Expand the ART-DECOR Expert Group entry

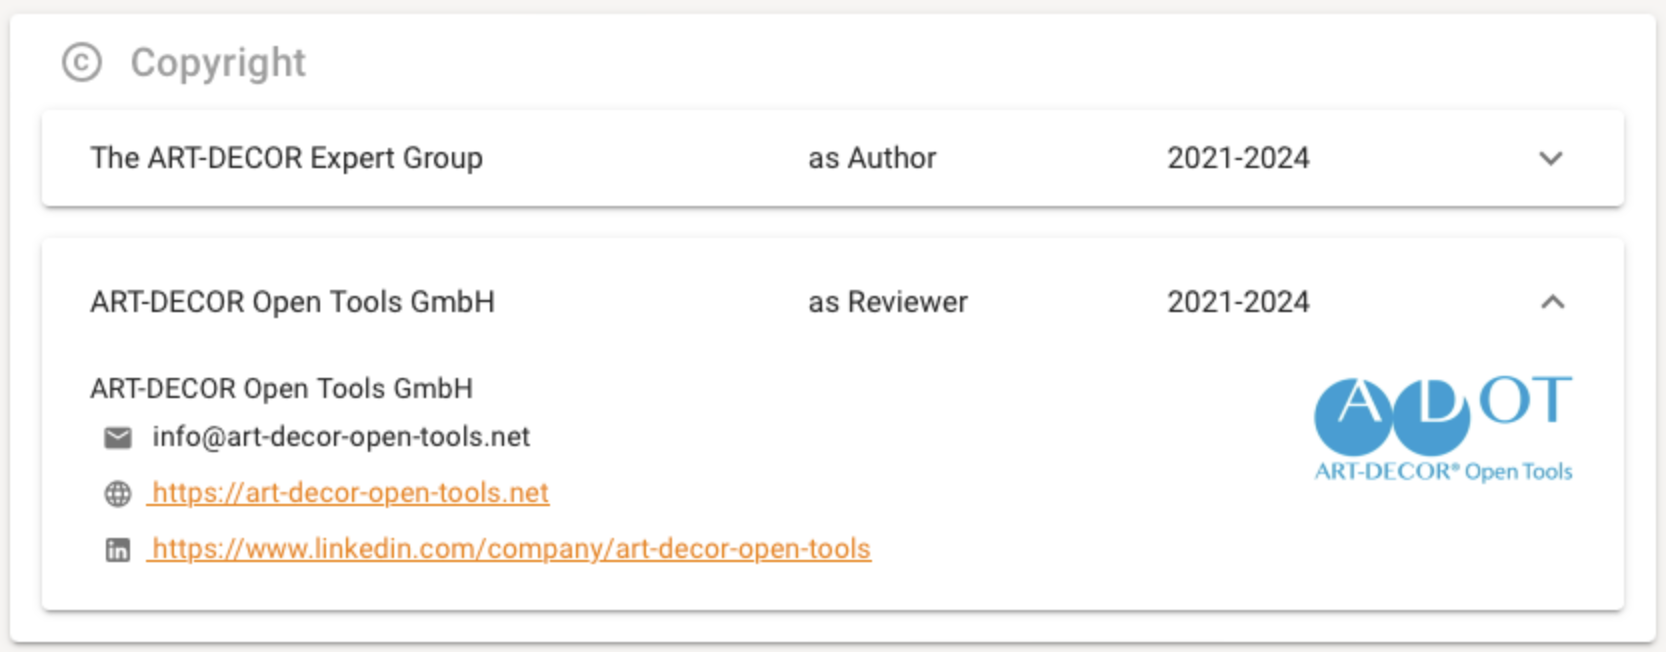pos(1551,158)
